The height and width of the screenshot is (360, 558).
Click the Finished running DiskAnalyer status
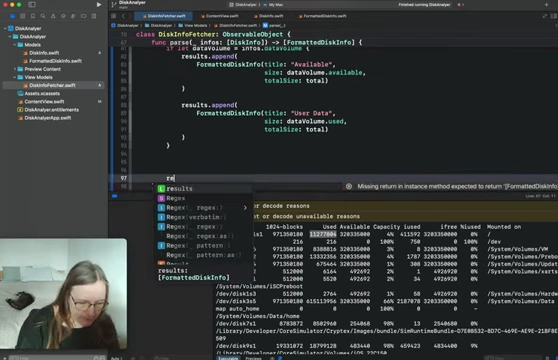[x=425, y=5]
